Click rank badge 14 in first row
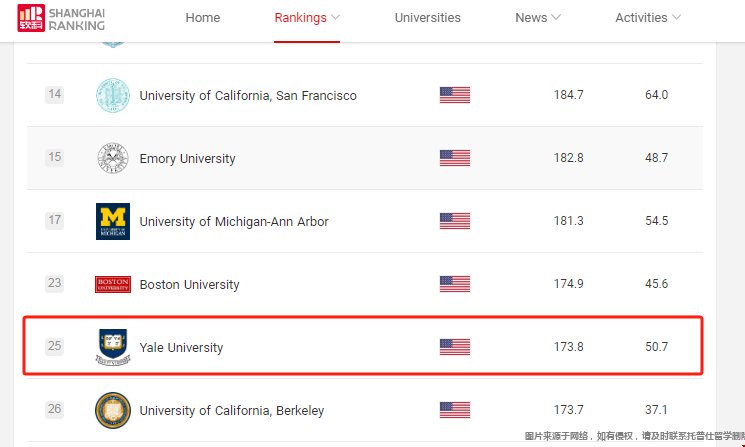The width and height of the screenshot is (745, 447). 54,94
